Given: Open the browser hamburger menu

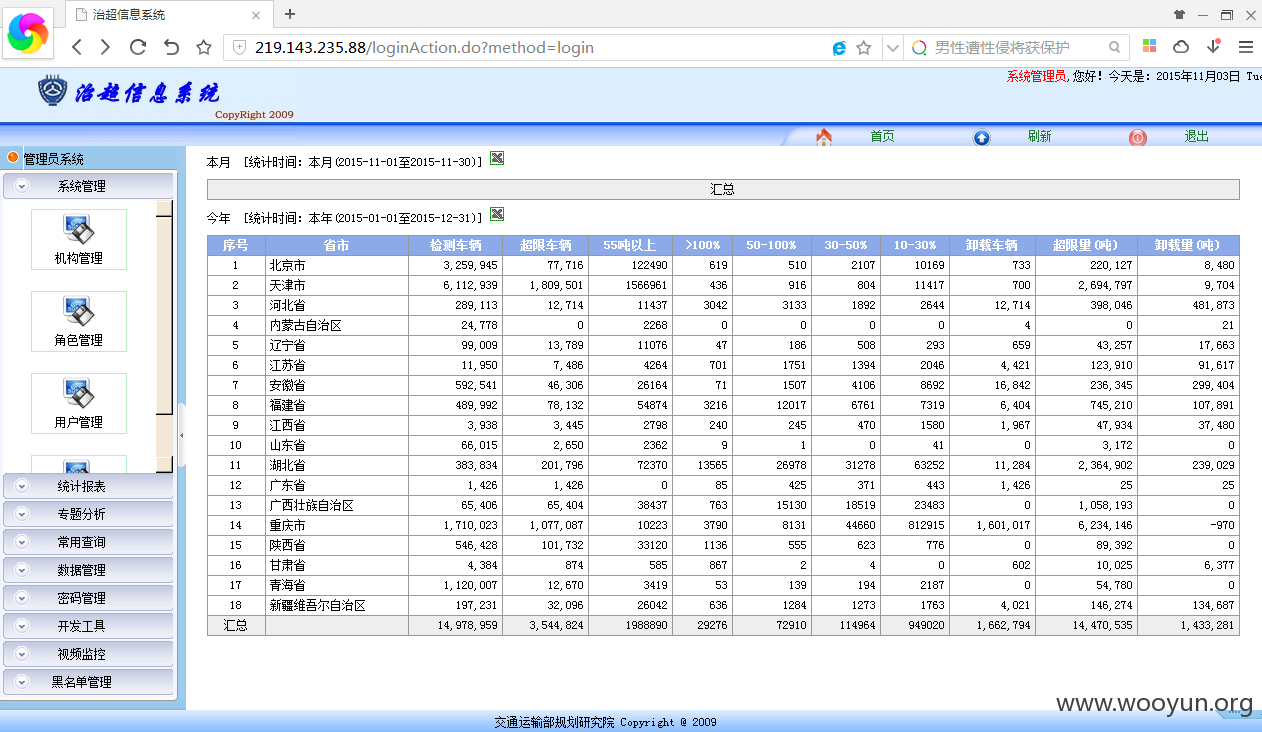Looking at the screenshot, I should click(1245, 47).
